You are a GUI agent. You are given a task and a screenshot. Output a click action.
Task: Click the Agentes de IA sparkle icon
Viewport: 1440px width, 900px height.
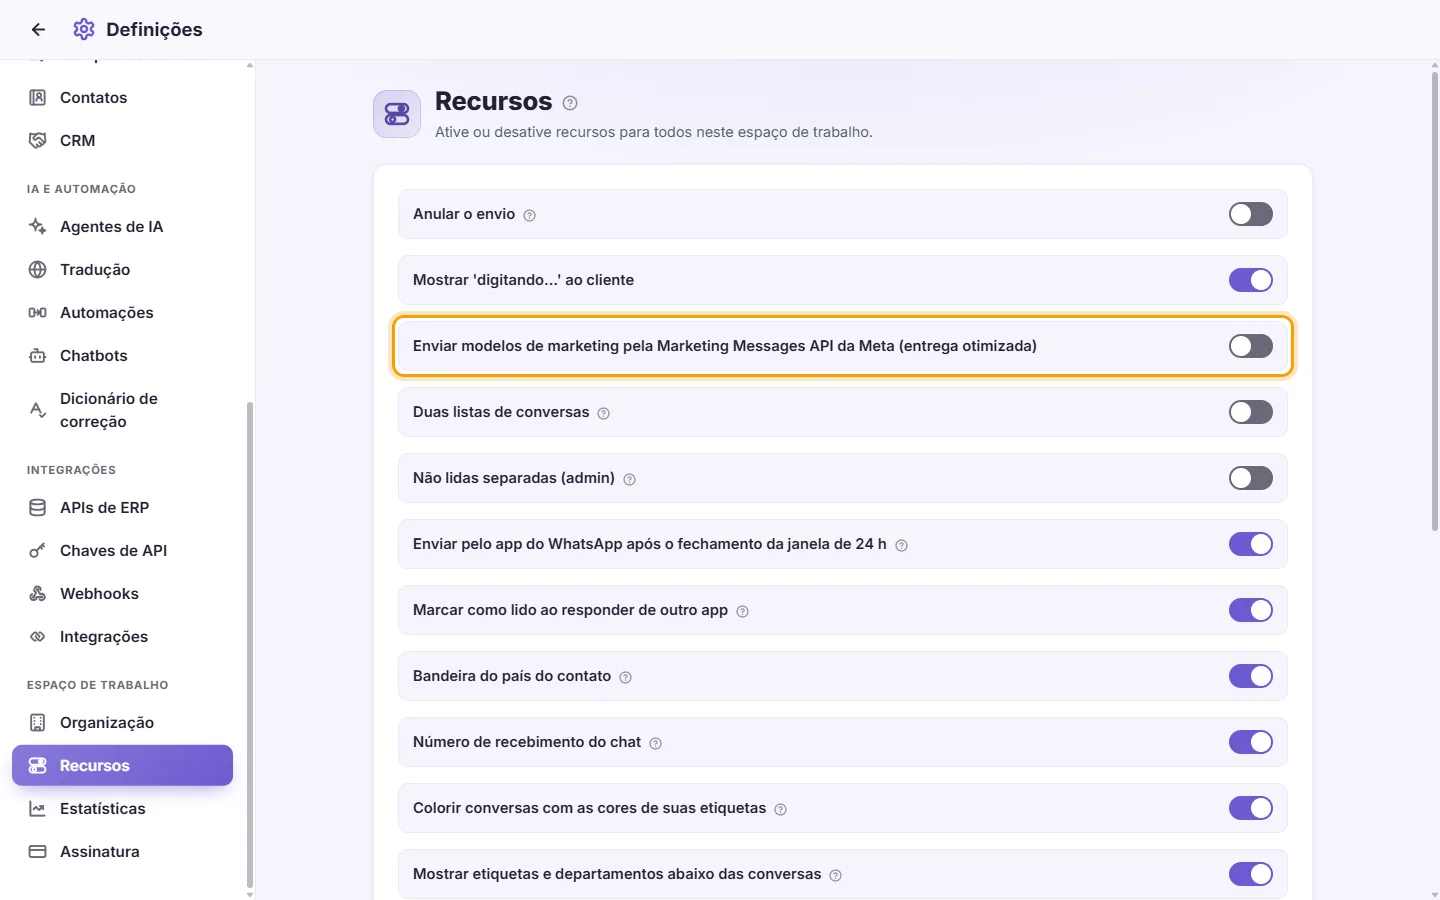click(x=38, y=227)
